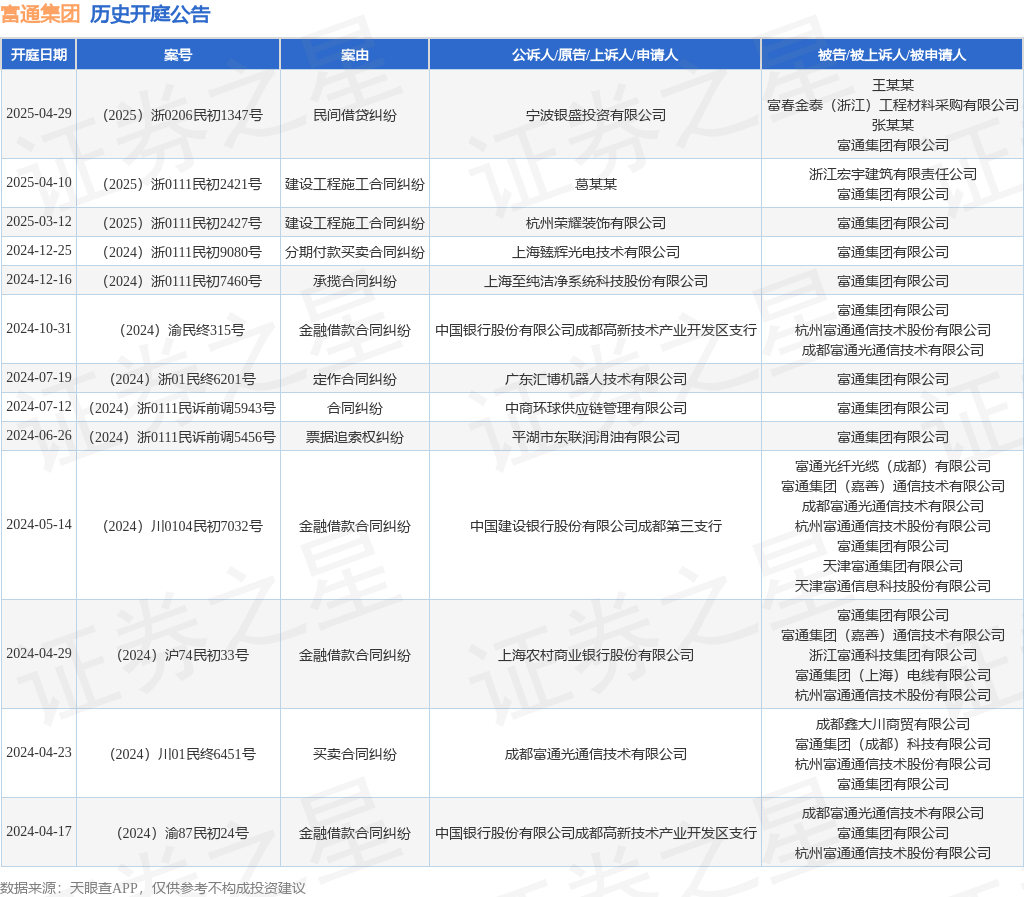1024x897 pixels.
Task: Click the 富通集团 title text
Action: 40,14
